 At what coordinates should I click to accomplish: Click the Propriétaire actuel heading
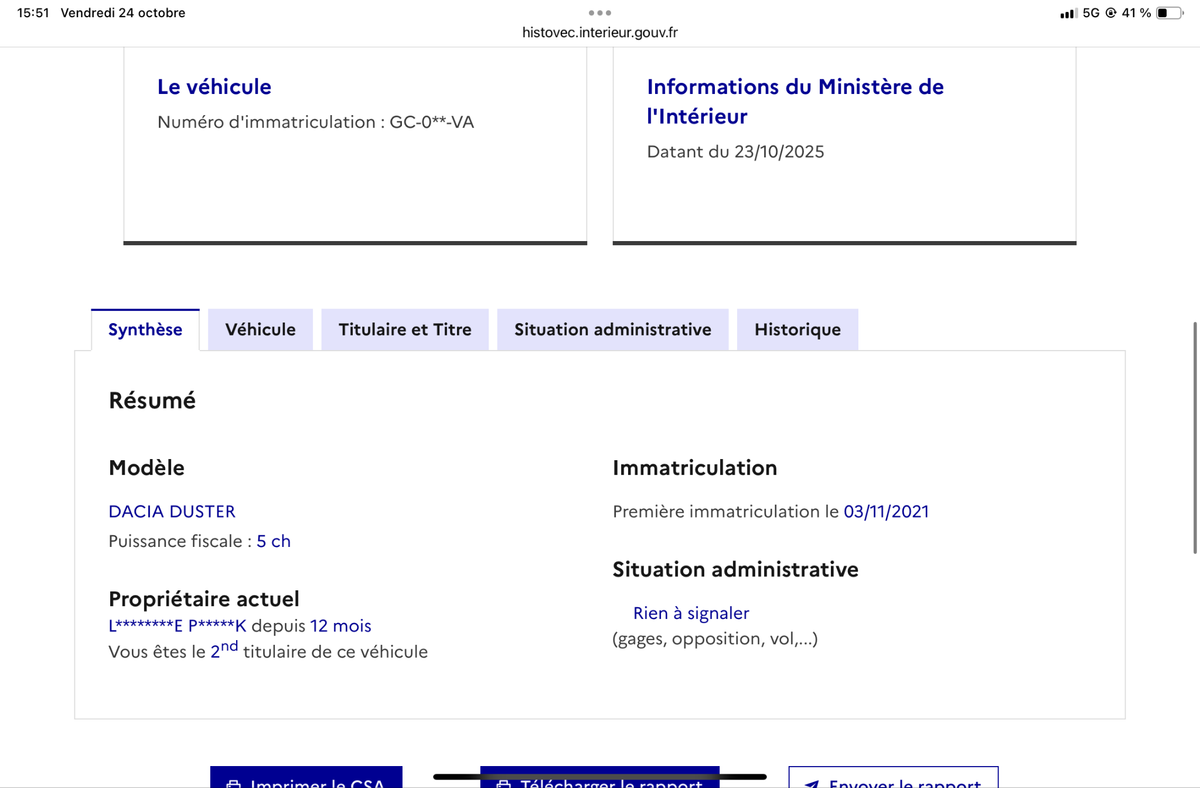pyautogui.click(x=204, y=599)
